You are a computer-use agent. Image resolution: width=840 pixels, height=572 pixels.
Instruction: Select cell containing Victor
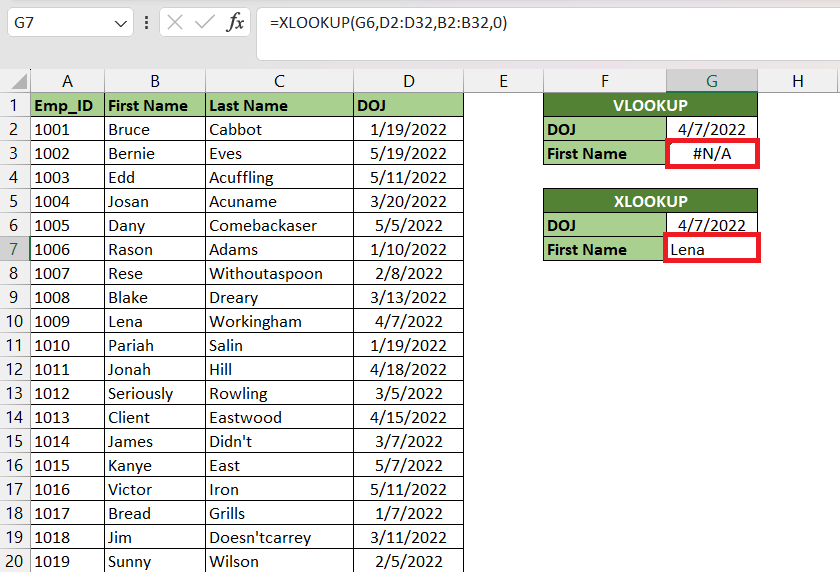tap(155, 489)
